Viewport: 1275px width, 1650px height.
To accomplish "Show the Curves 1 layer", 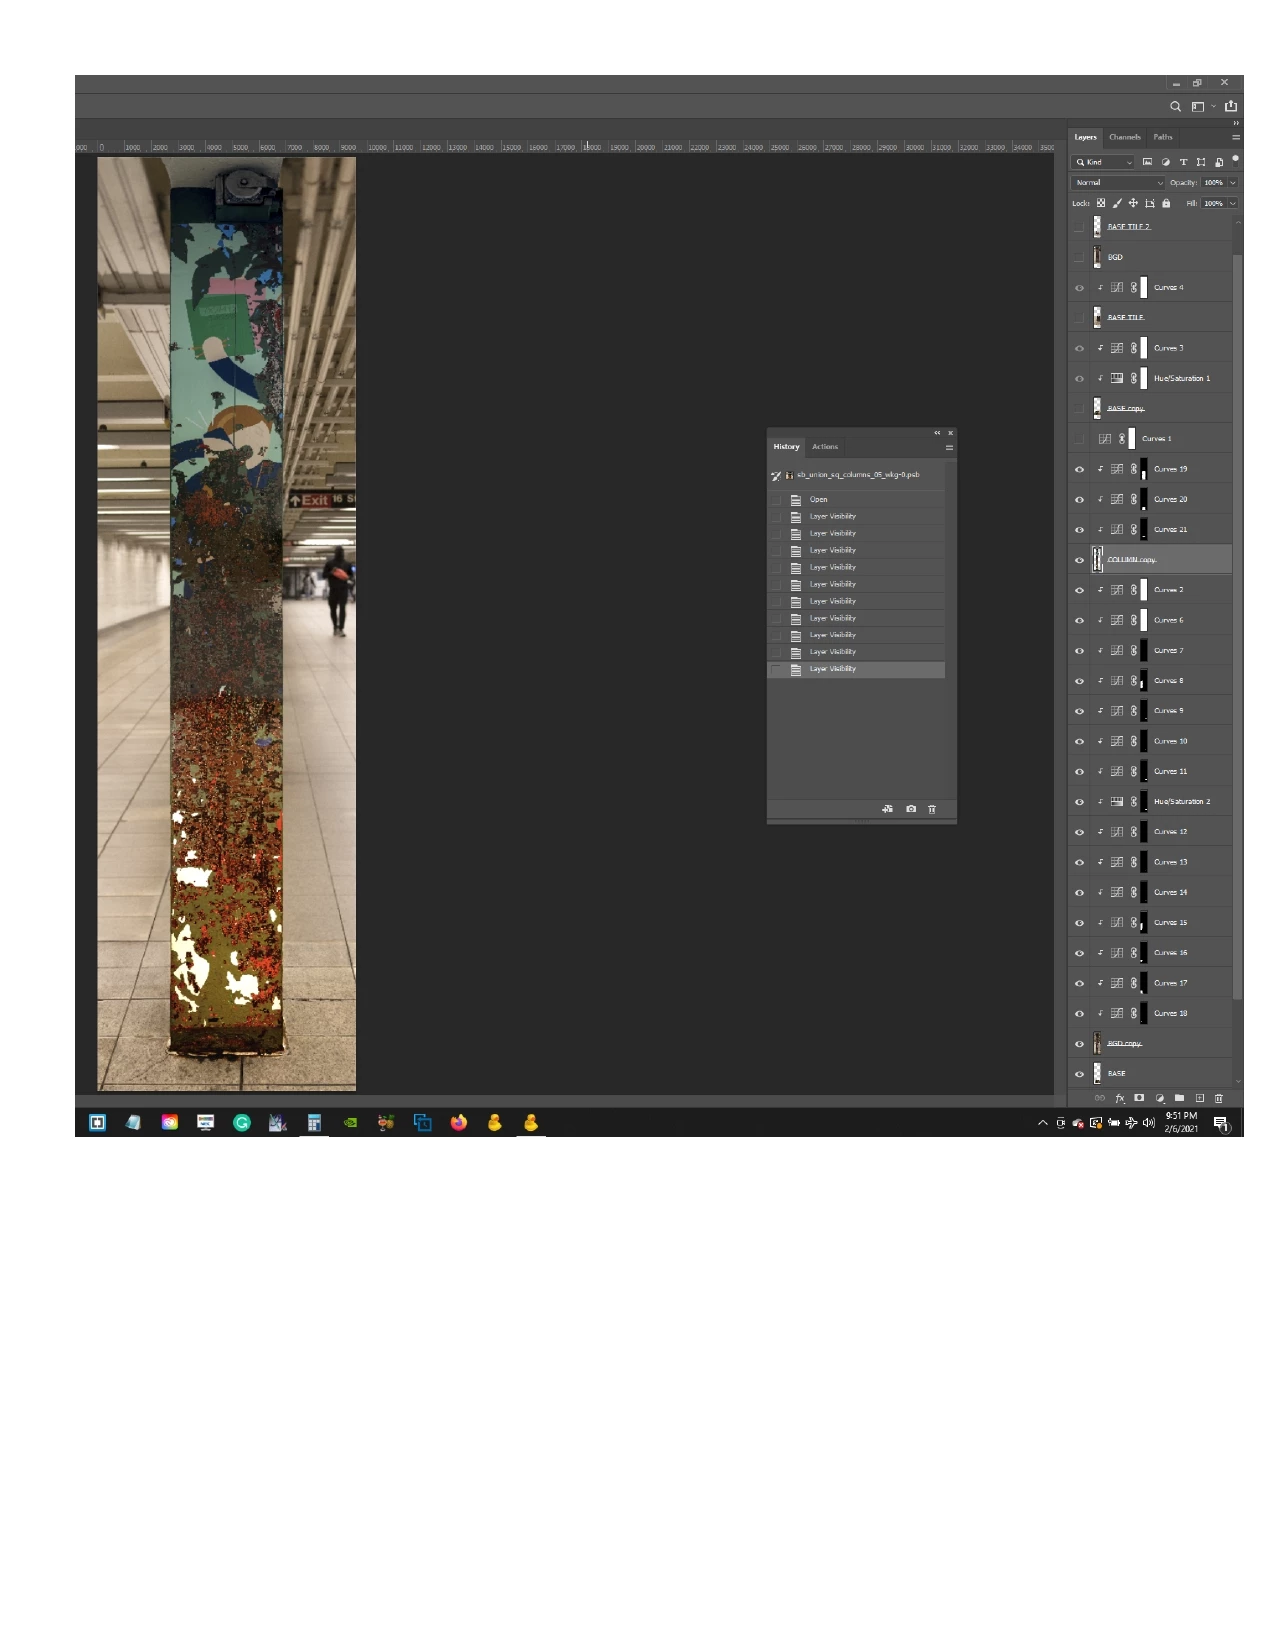I will (1079, 439).
